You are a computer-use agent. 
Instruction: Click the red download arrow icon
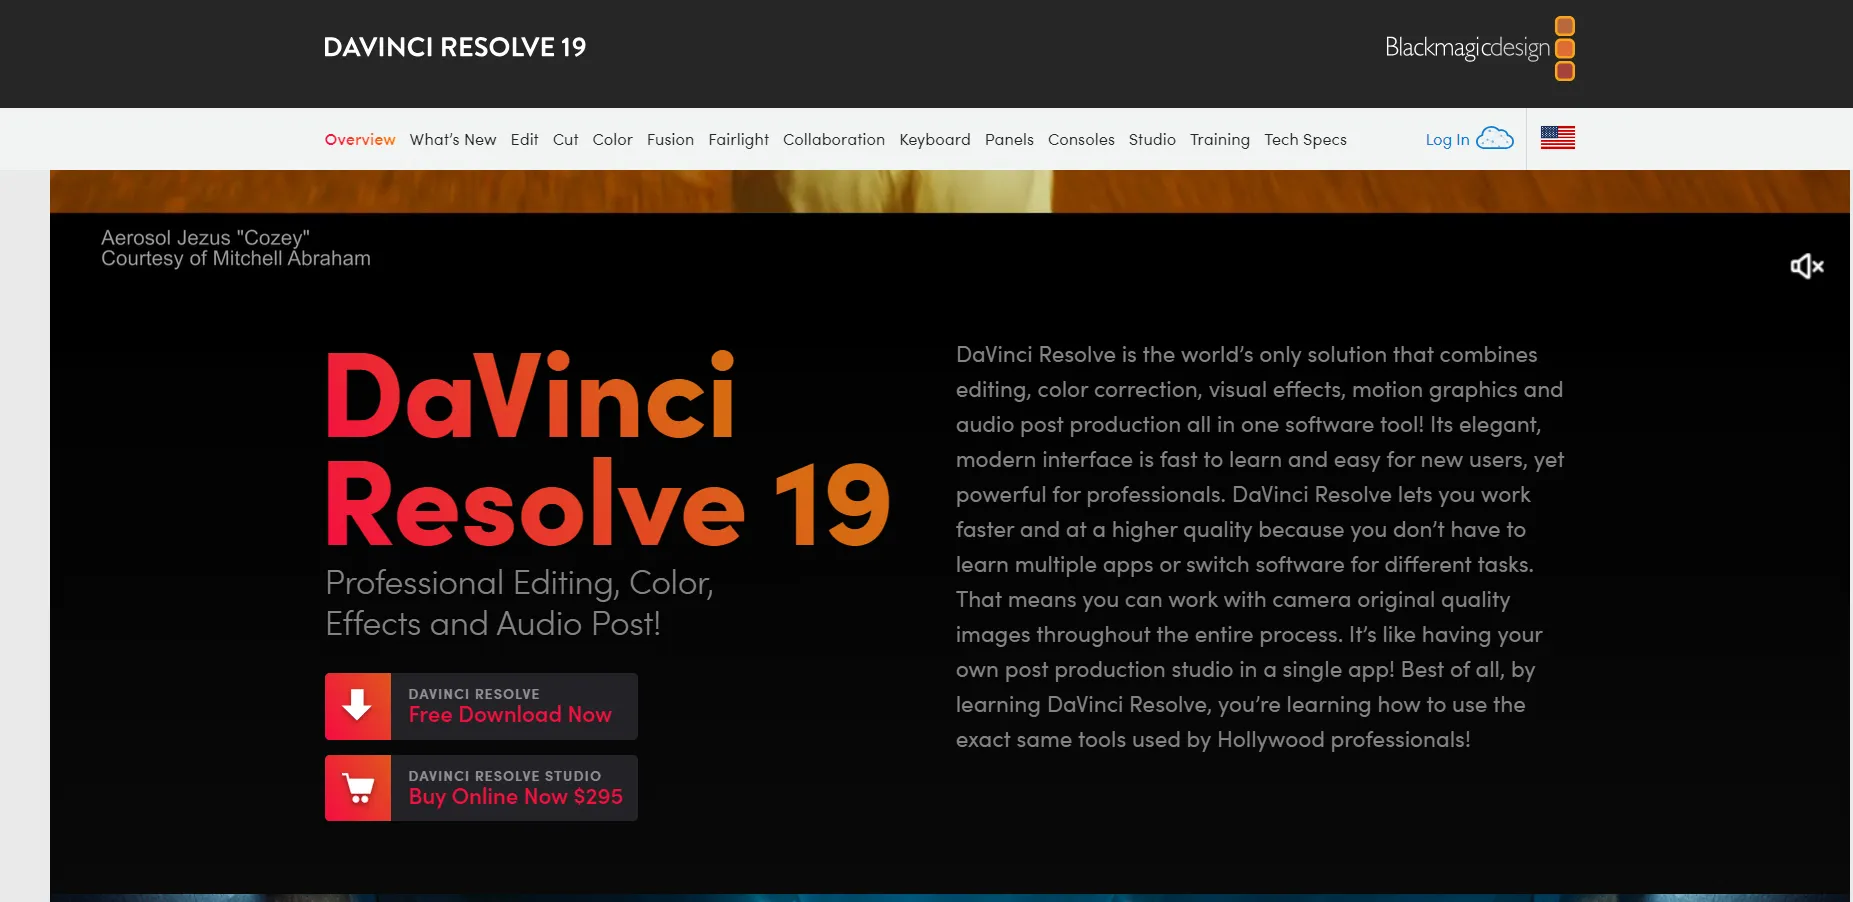point(358,706)
